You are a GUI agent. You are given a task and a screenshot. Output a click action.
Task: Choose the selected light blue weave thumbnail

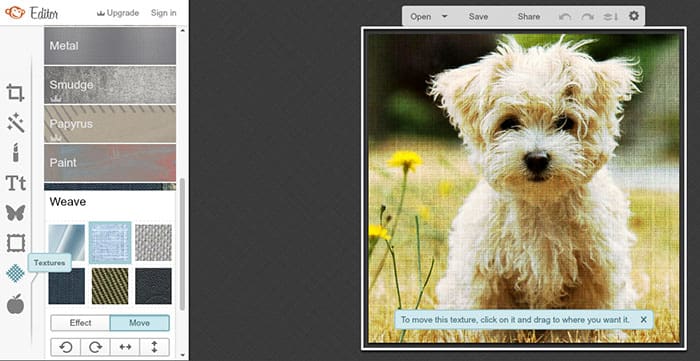(110, 242)
